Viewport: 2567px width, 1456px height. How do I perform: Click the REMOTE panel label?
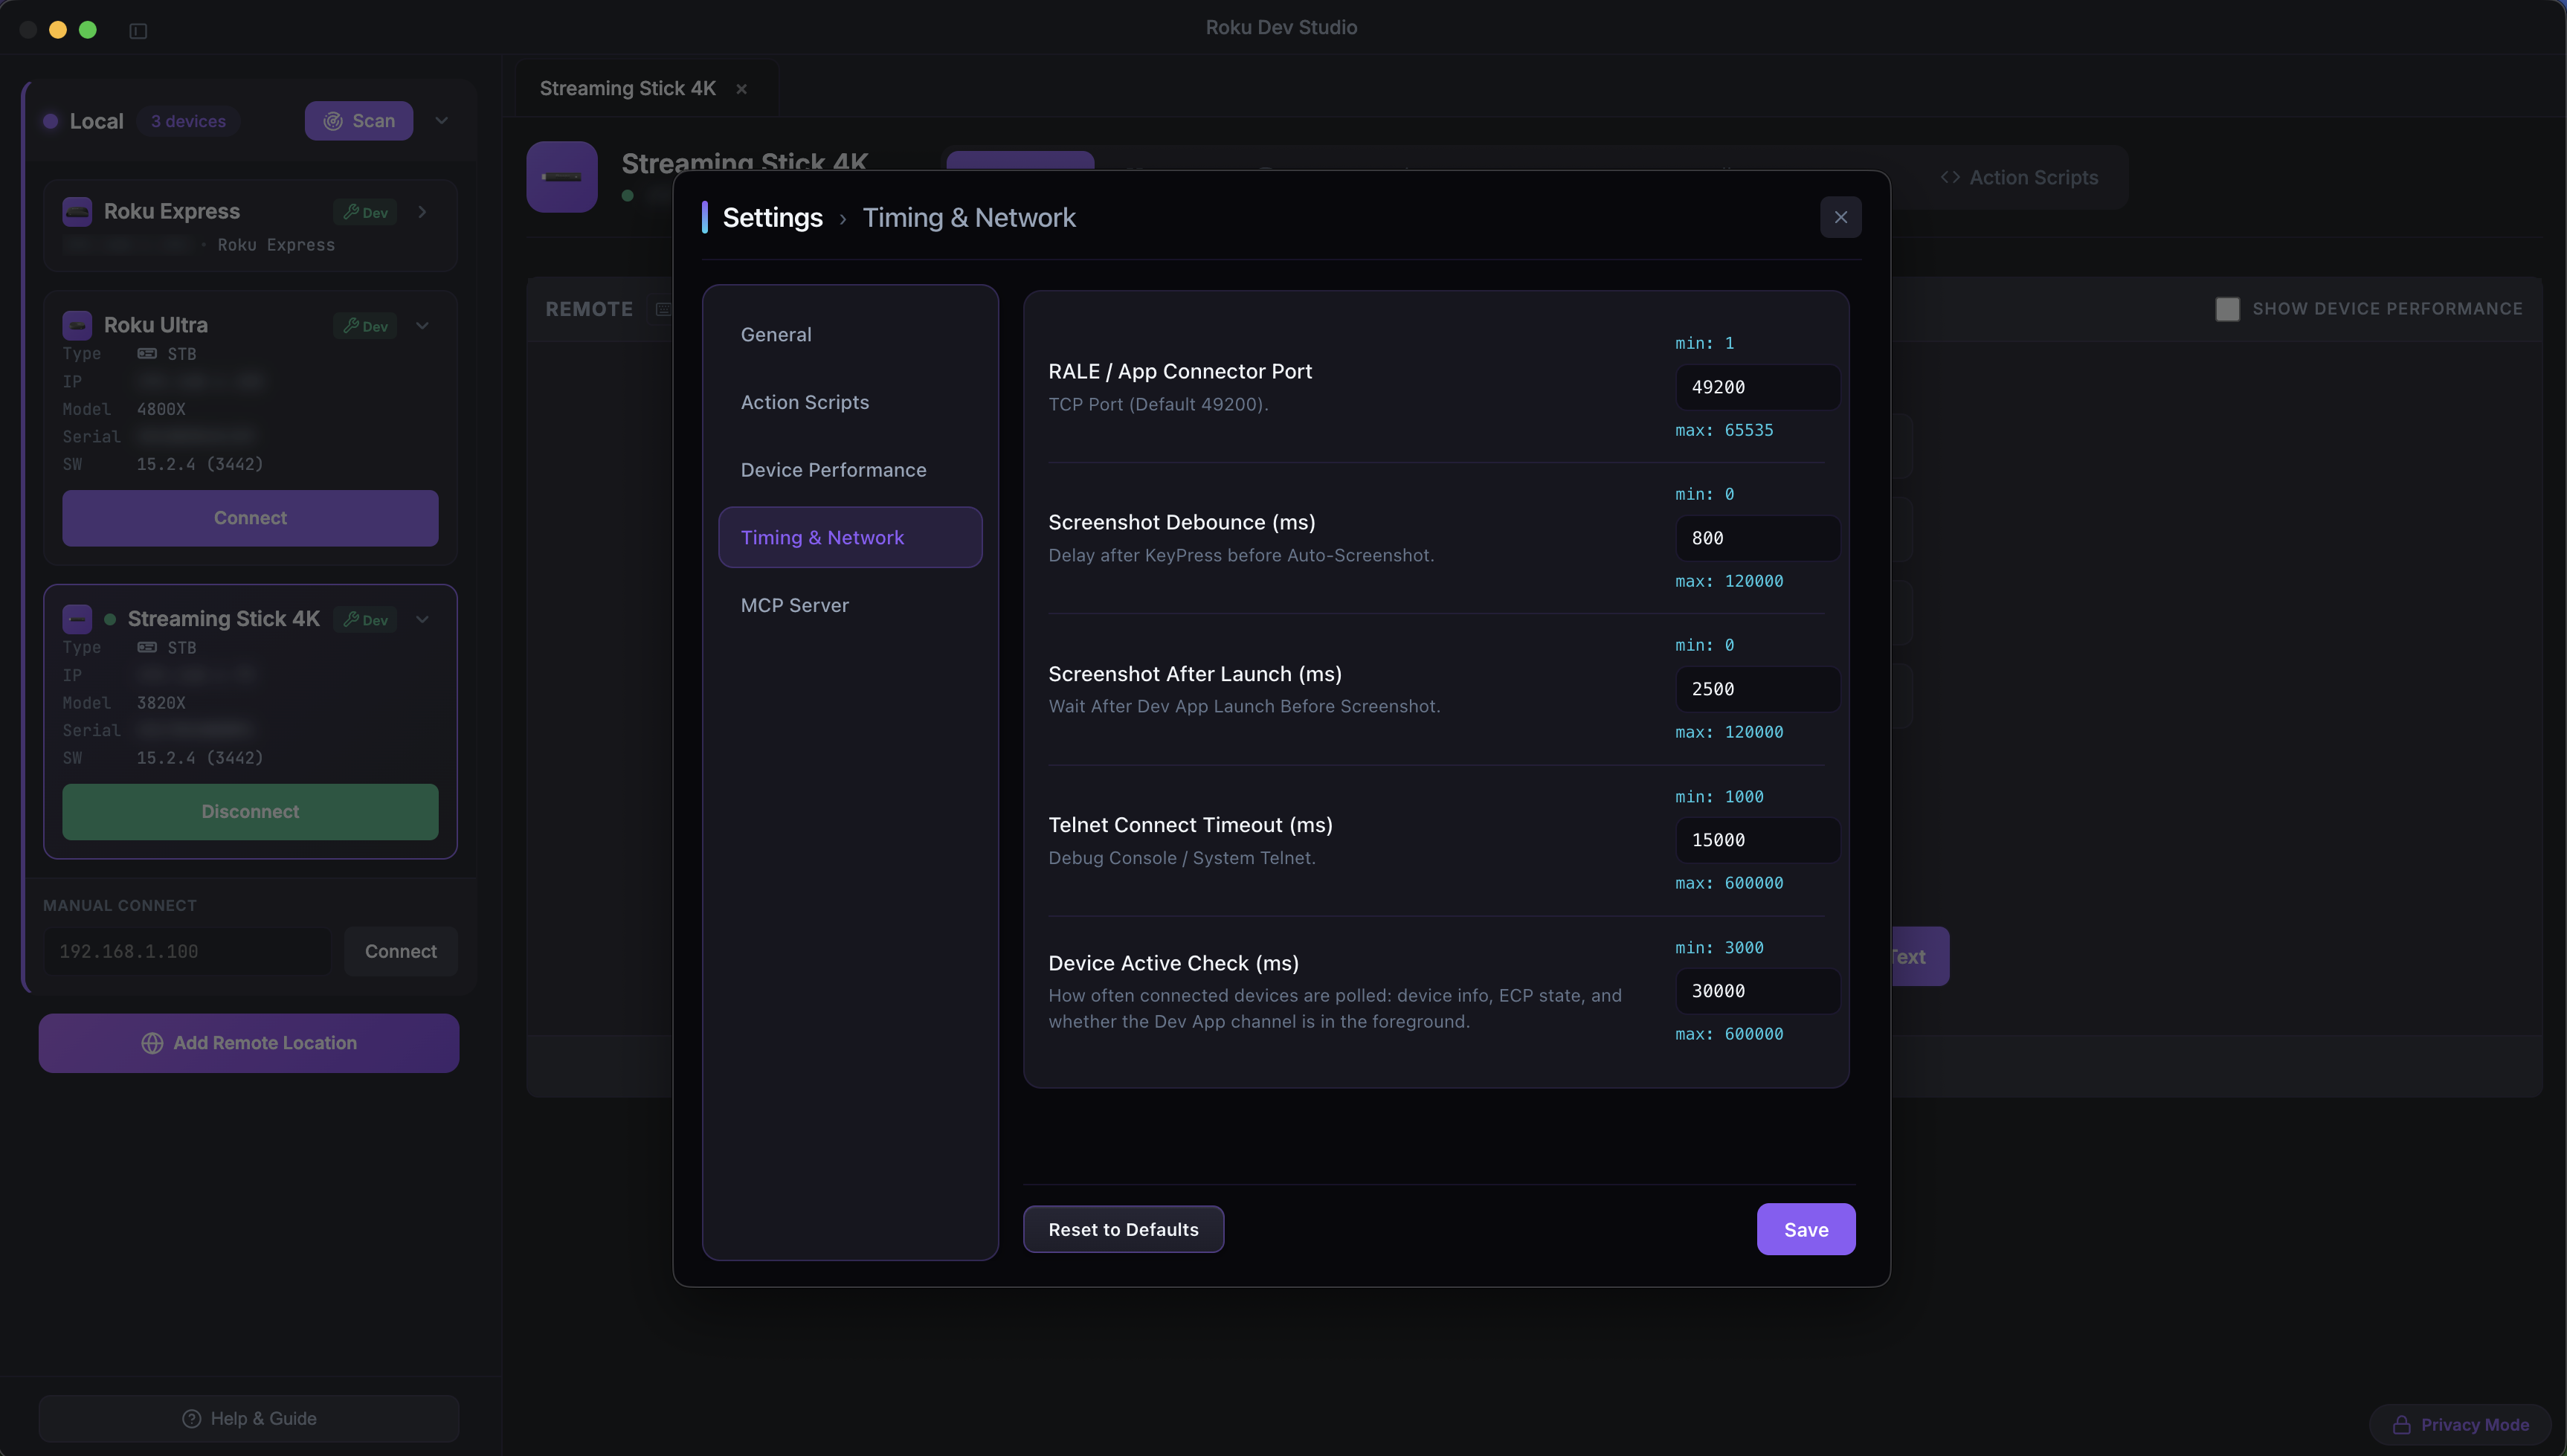coord(589,309)
